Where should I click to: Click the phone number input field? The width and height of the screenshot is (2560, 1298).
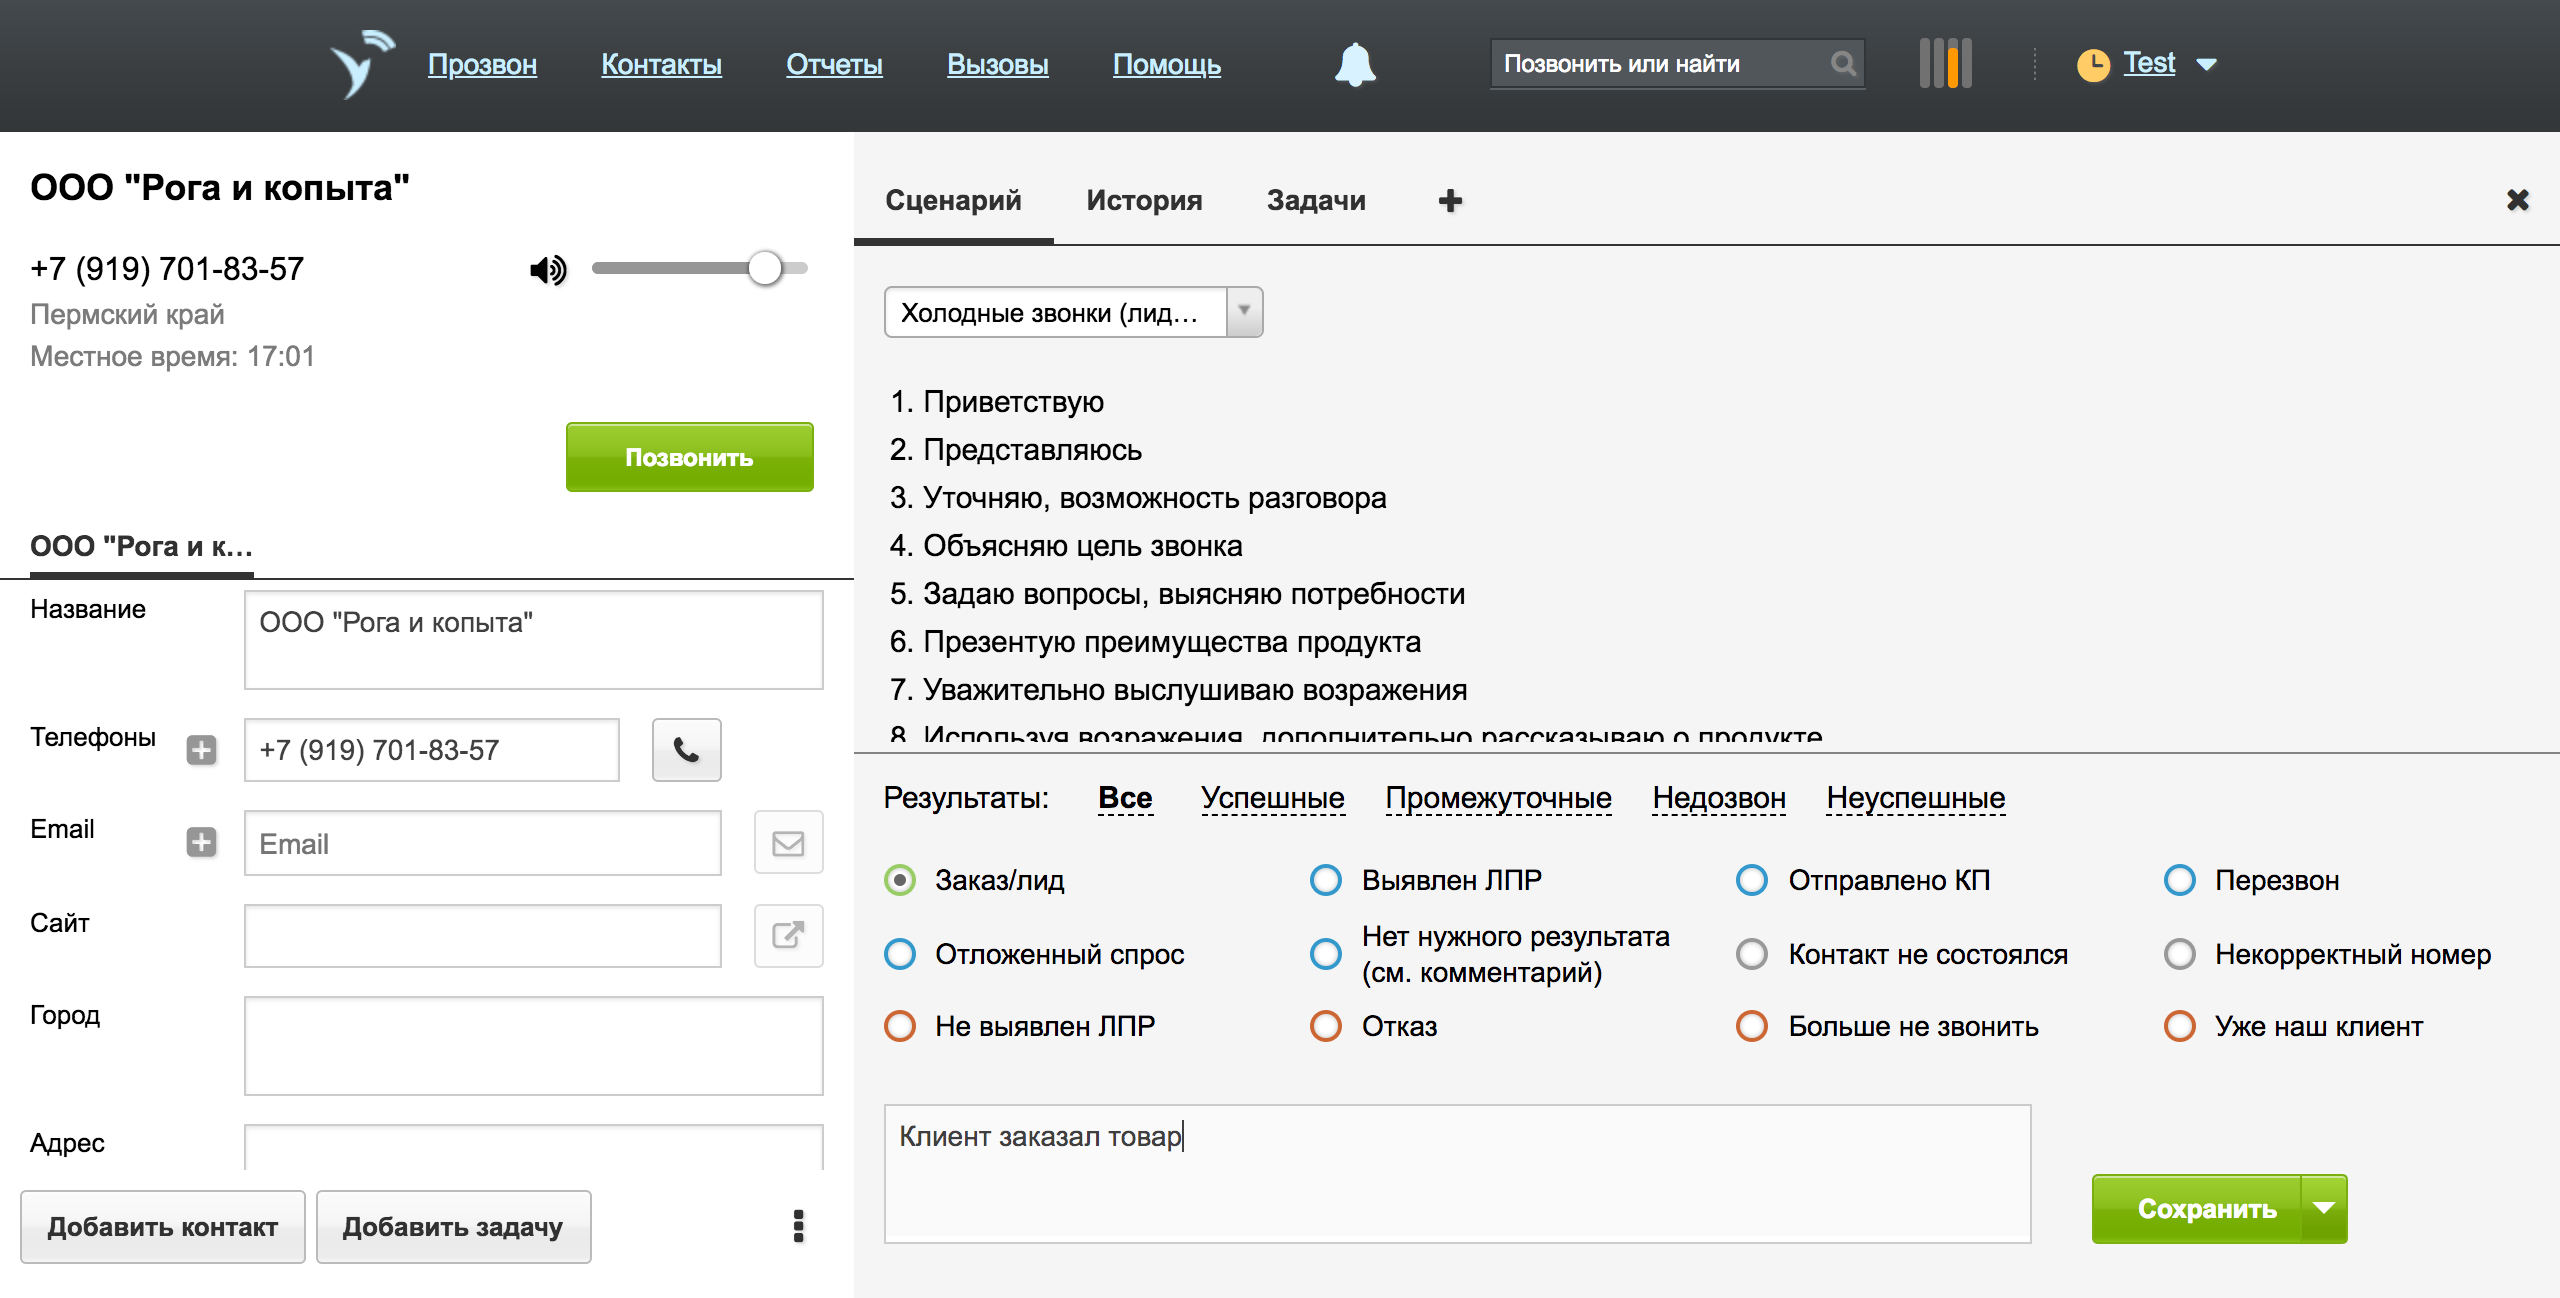431,750
